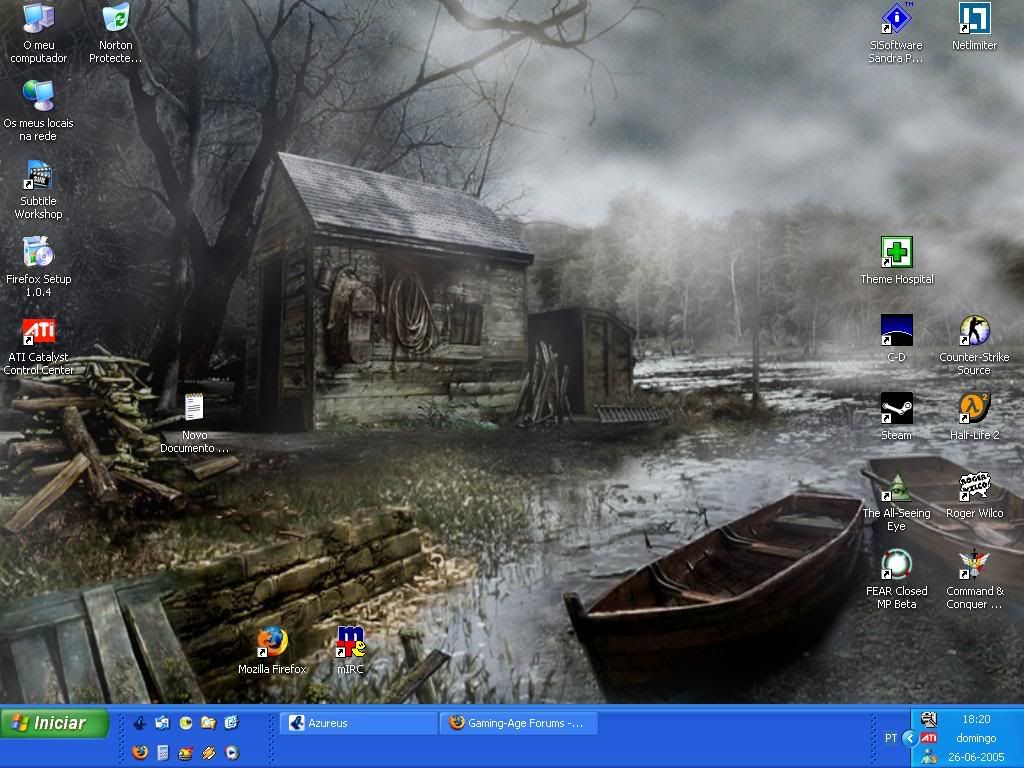Select the Roger Wilco shortcut
The width and height of the screenshot is (1024, 768).
click(x=974, y=487)
